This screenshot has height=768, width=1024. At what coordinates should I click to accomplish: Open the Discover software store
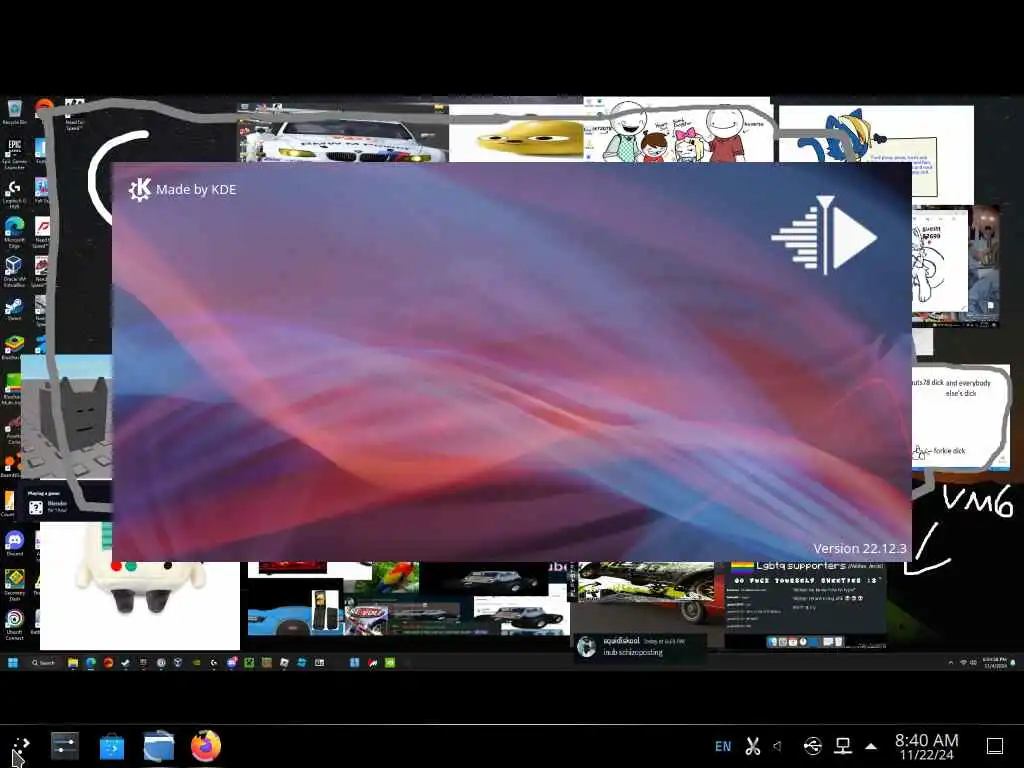(112, 746)
